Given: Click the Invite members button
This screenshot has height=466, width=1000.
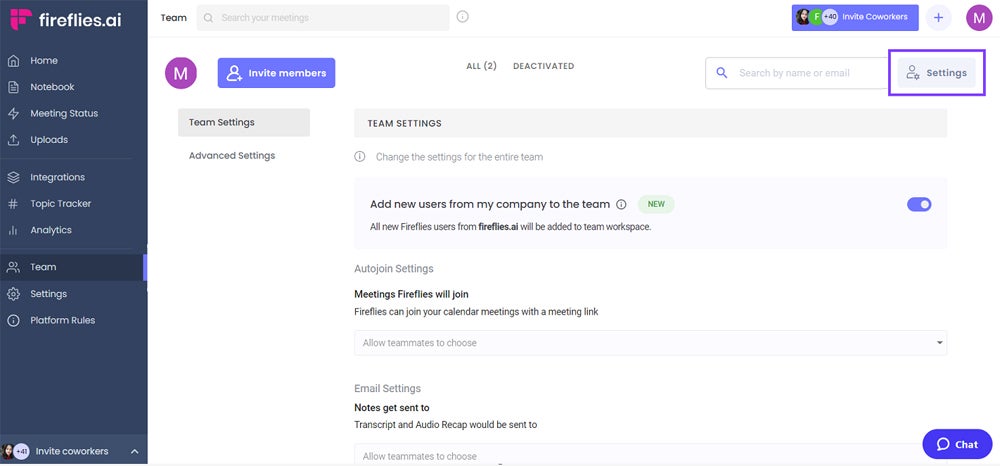Looking at the screenshot, I should (276, 73).
